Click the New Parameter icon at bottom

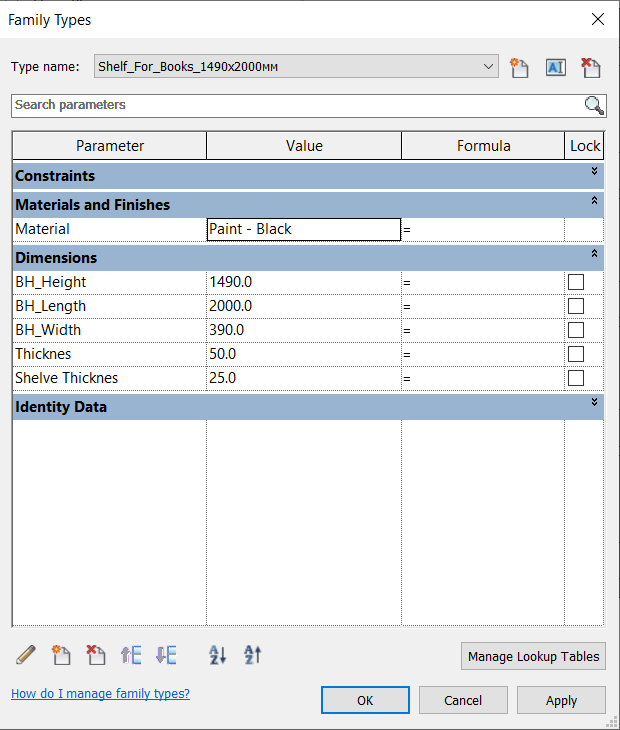tap(61, 655)
